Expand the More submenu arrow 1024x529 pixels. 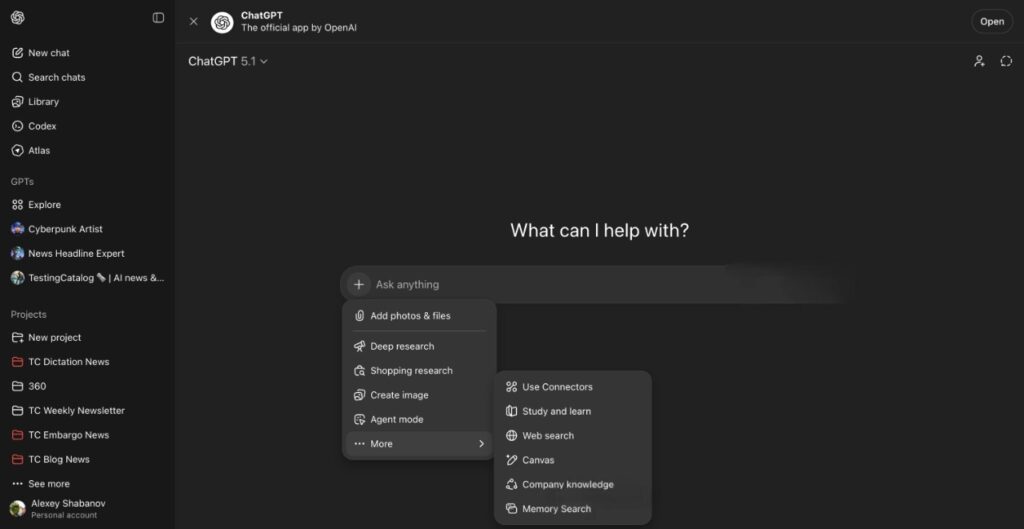pyautogui.click(x=481, y=444)
